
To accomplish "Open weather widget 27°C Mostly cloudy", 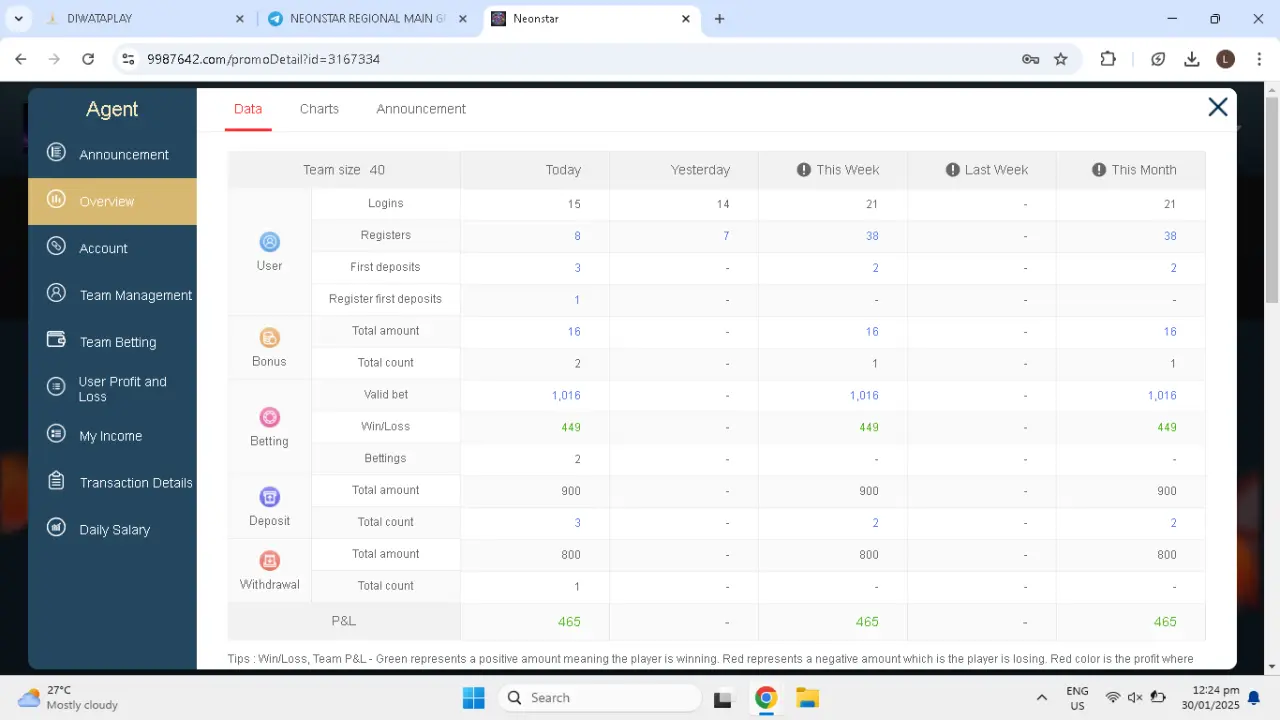I will tap(68, 698).
